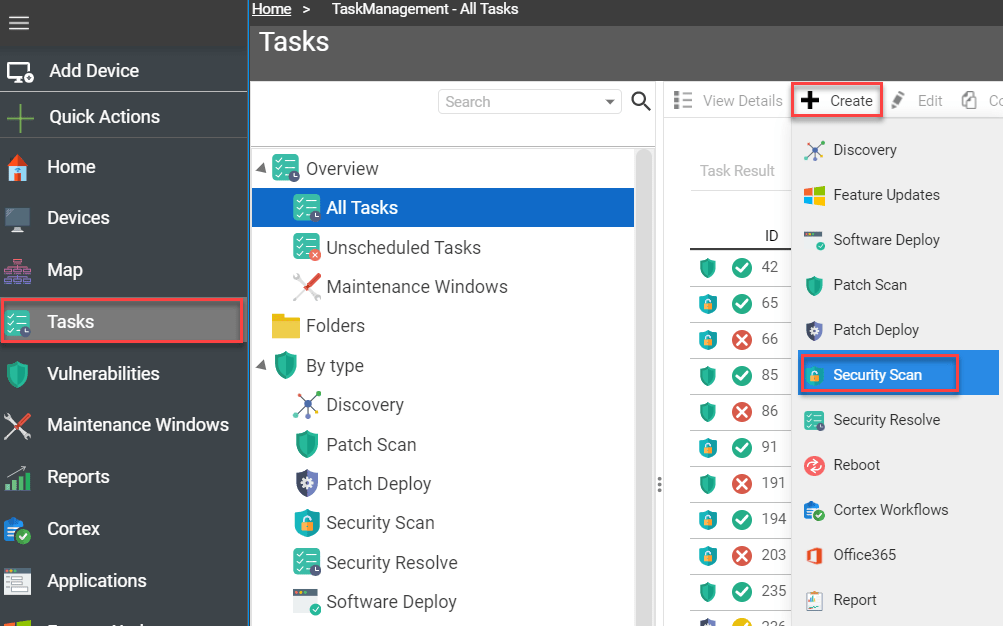
Task: Select All Tasks in the tree
Action: [x=443, y=207]
